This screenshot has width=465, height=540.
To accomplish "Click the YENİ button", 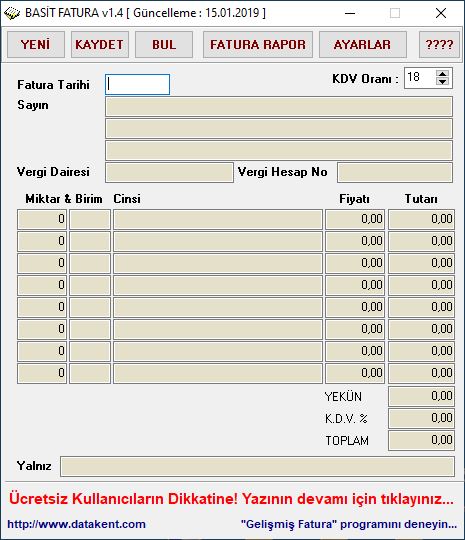I will coord(36,44).
